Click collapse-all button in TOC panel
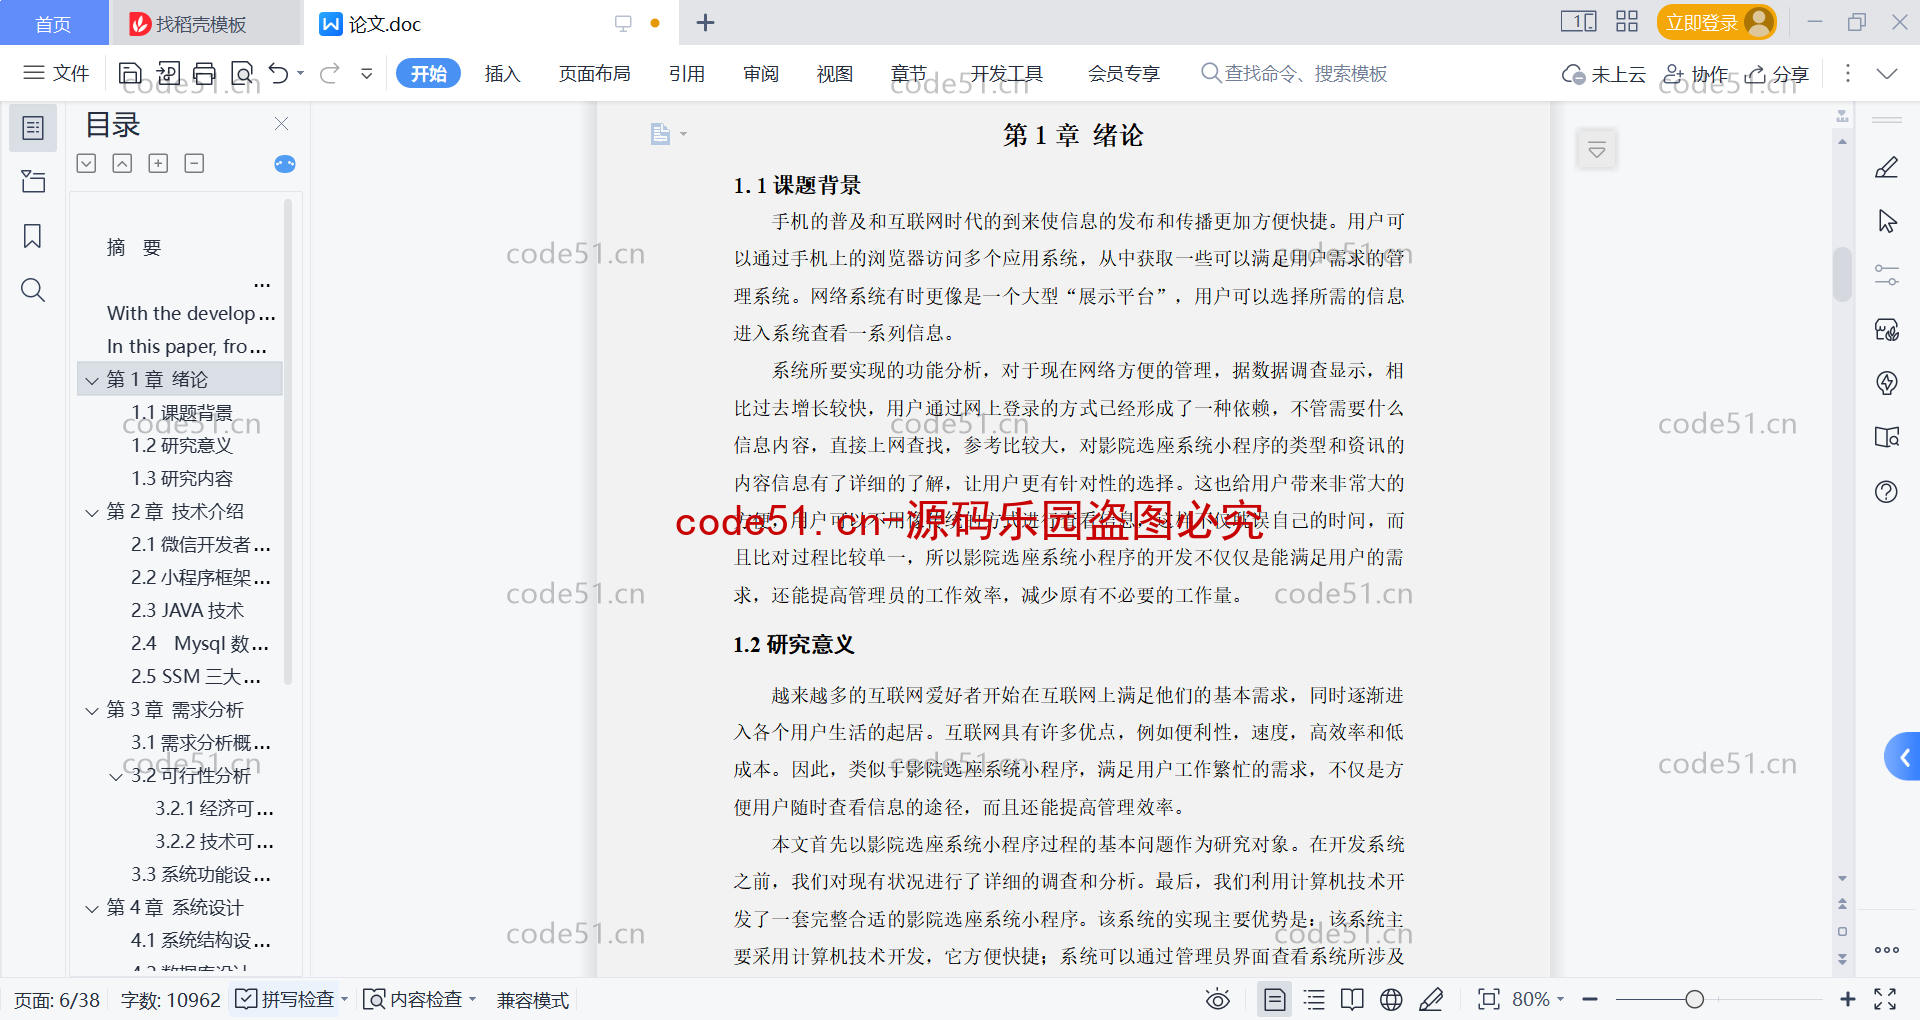The height and width of the screenshot is (1020, 1920). click(122, 163)
